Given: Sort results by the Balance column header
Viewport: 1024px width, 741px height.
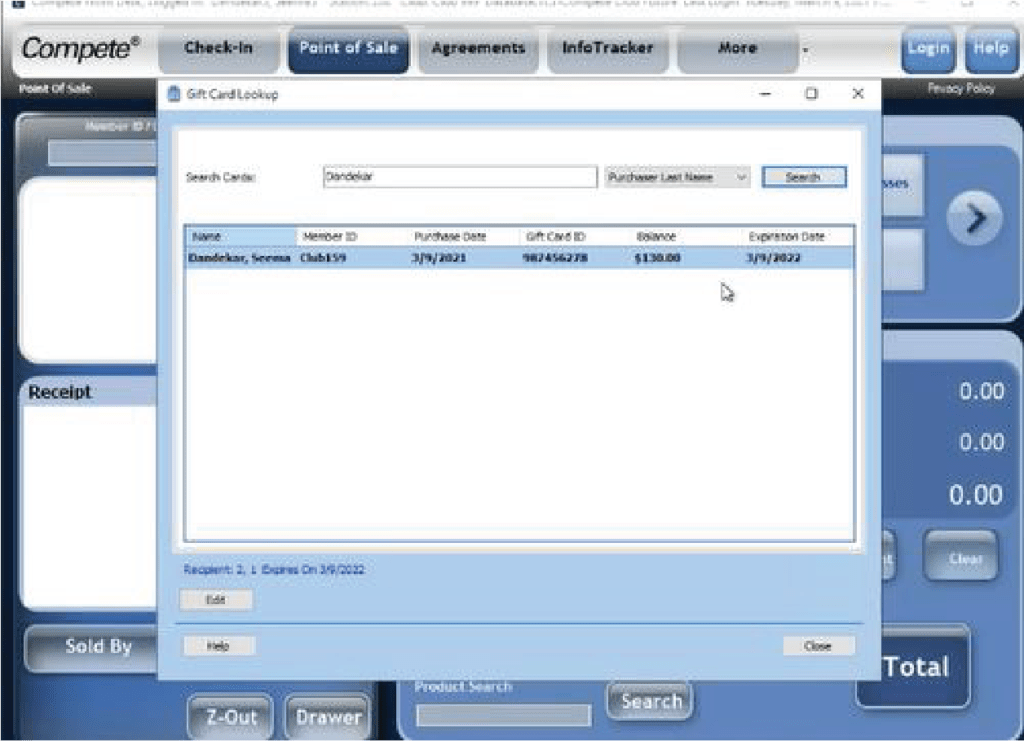Looking at the screenshot, I should click(687, 236).
